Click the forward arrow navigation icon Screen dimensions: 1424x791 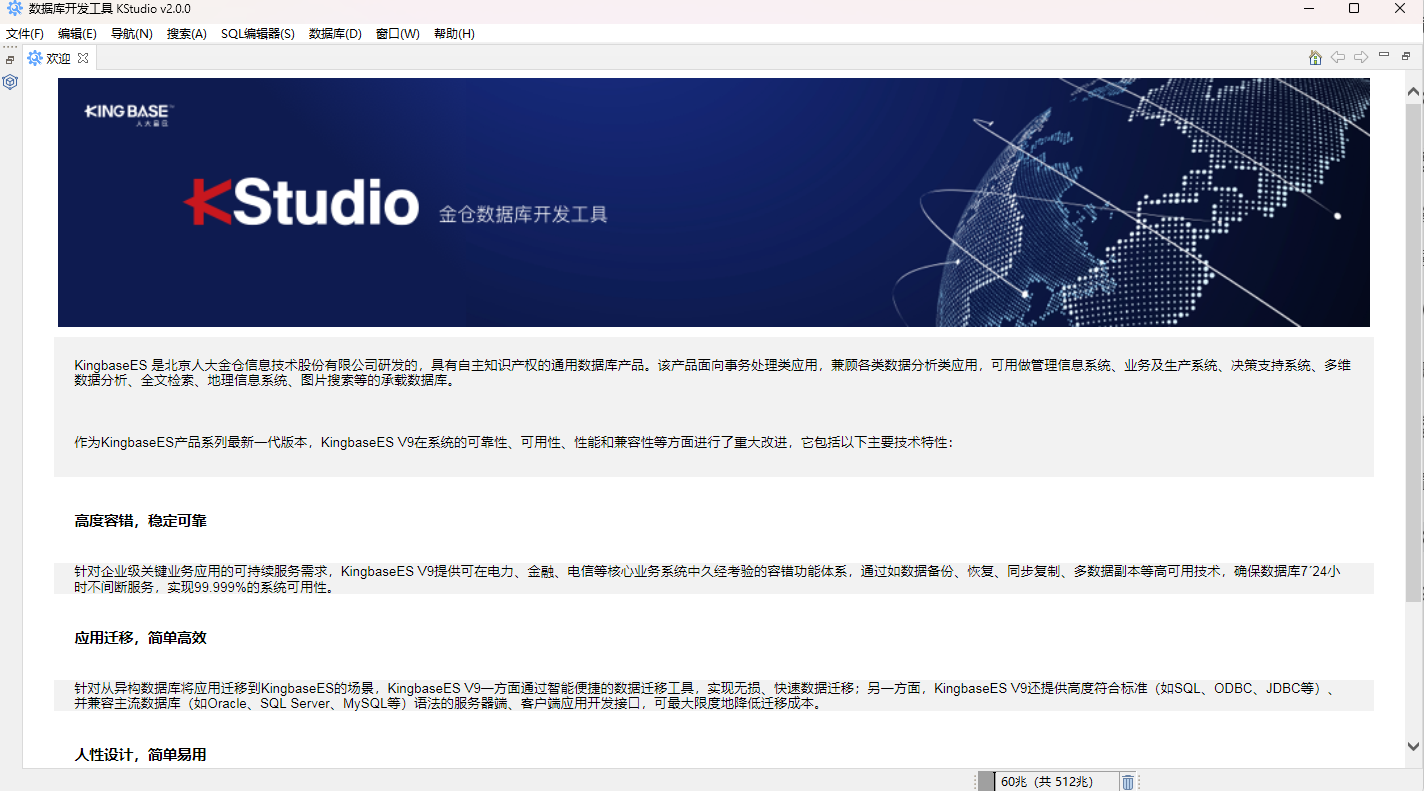pyautogui.click(x=1361, y=57)
